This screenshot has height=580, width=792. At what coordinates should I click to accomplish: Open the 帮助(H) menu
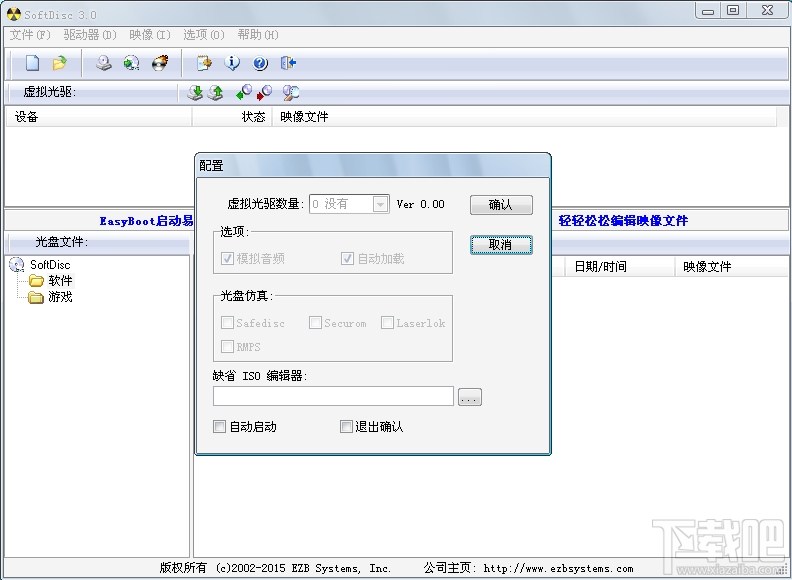click(258, 35)
